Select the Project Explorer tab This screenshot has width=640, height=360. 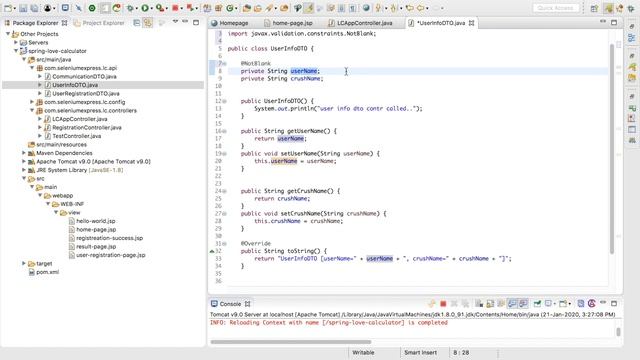pos(99,23)
